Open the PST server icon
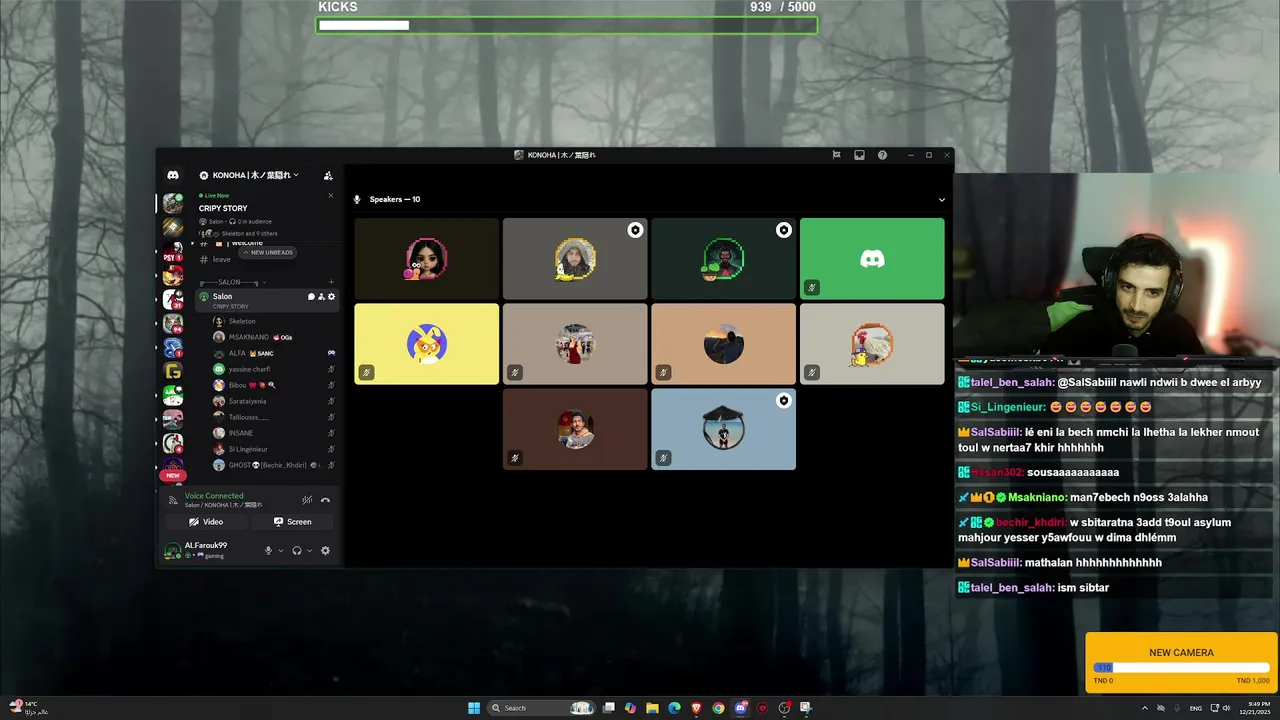The width and height of the screenshot is (1280, 720). (173, 250)
